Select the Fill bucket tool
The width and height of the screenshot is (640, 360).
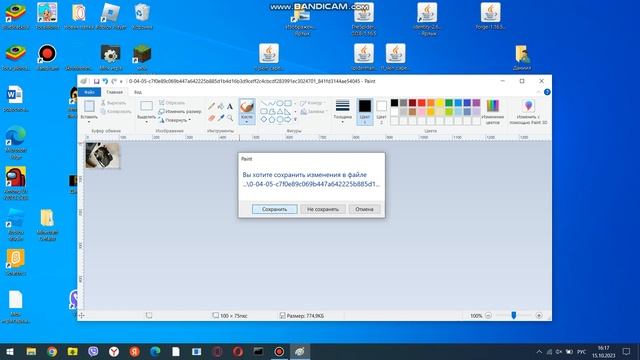(221, 106)
